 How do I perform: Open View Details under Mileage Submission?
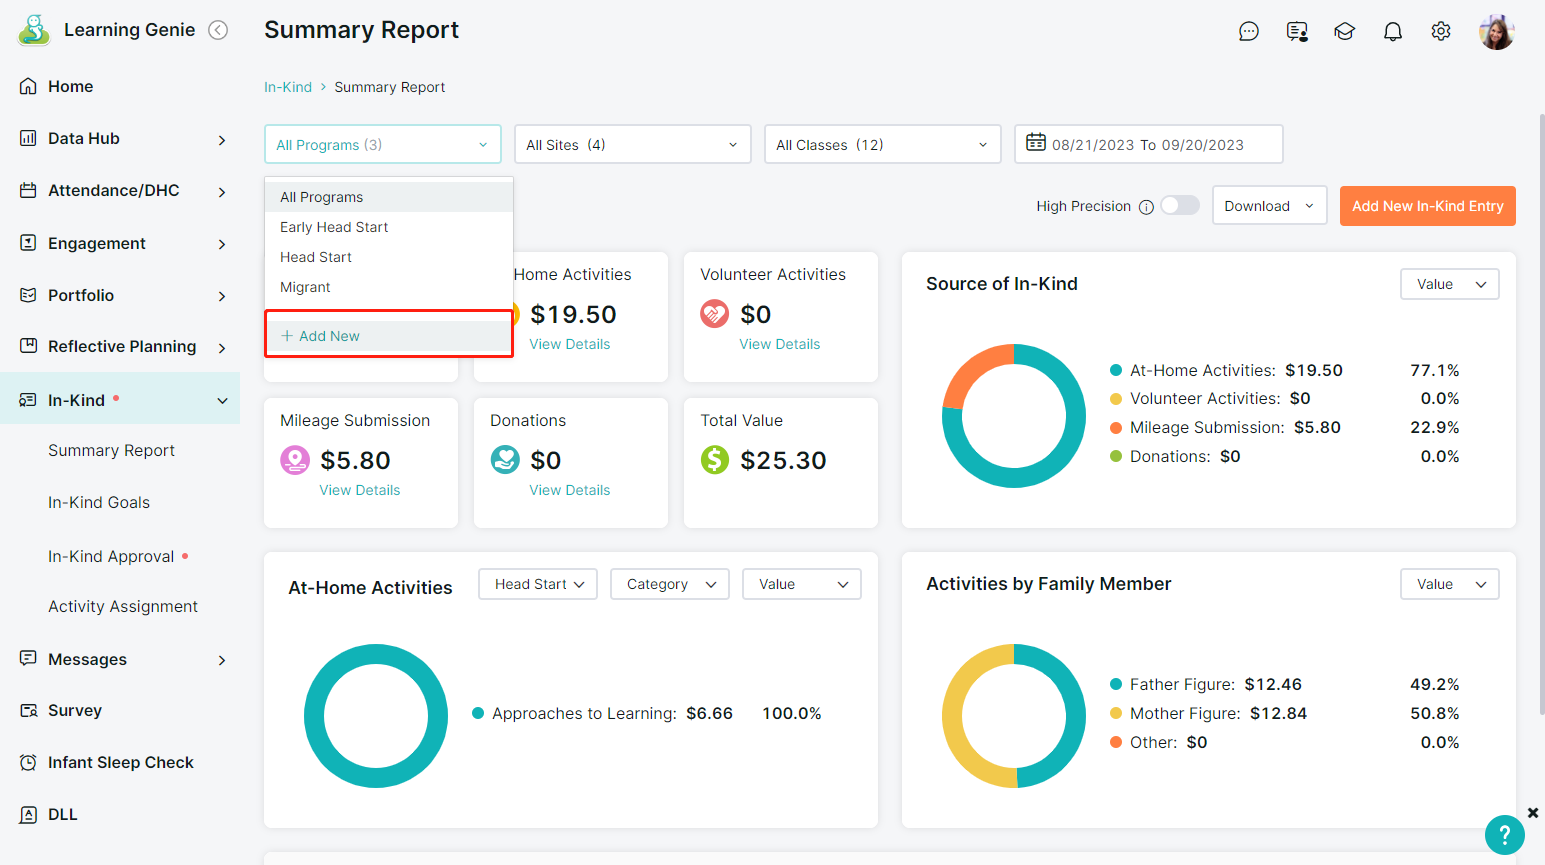click(359, 490)
